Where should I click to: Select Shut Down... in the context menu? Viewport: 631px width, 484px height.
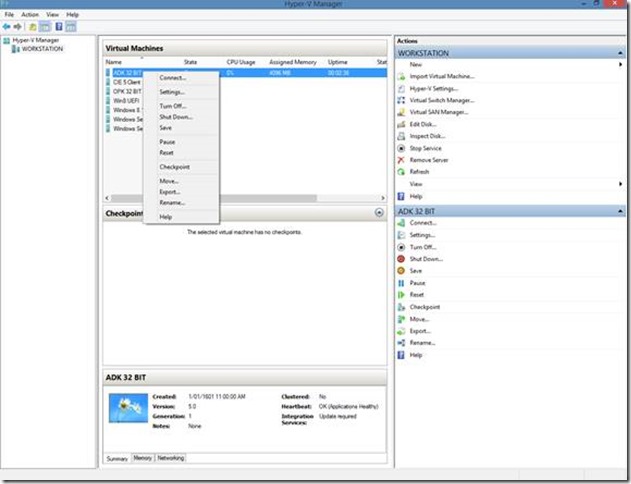pos(175,117)
